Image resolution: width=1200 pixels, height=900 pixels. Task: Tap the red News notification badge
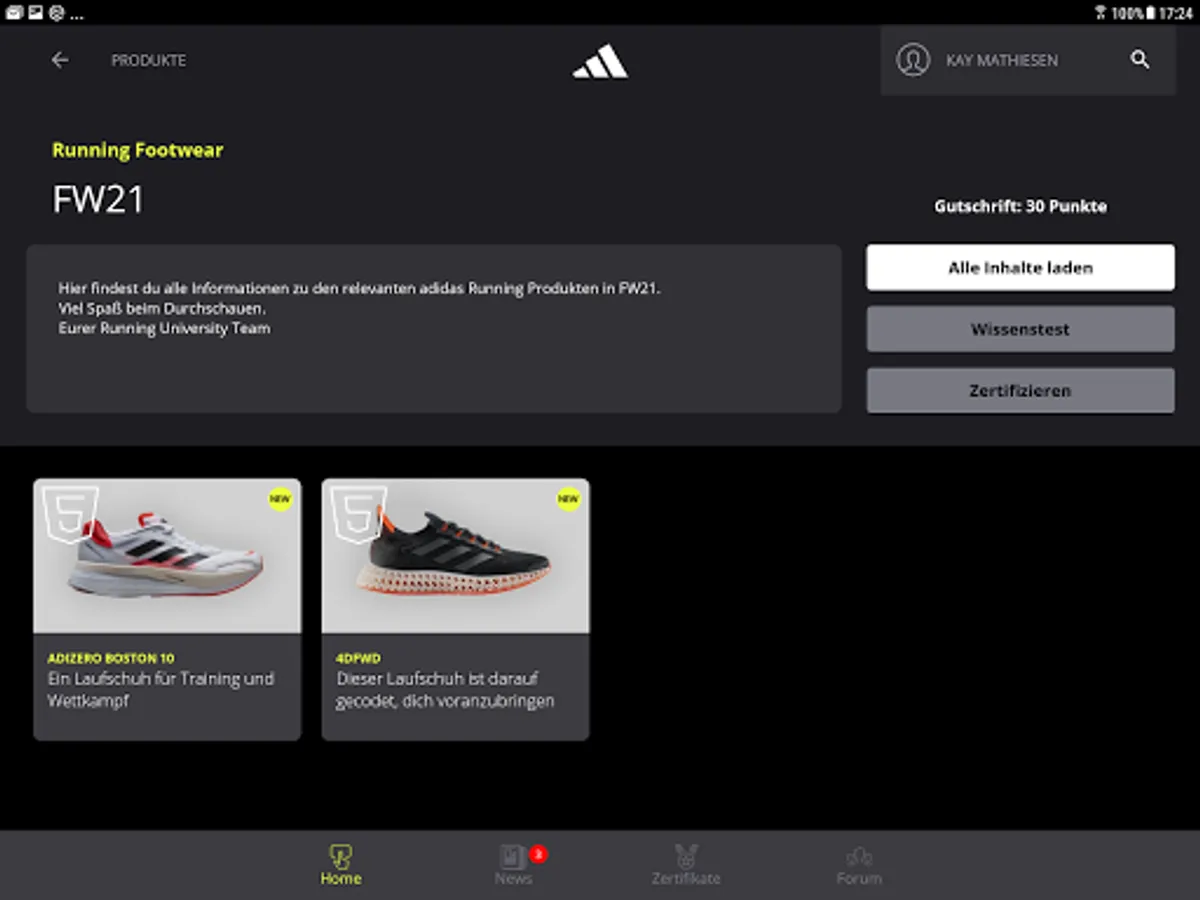[x=538, y=854]
